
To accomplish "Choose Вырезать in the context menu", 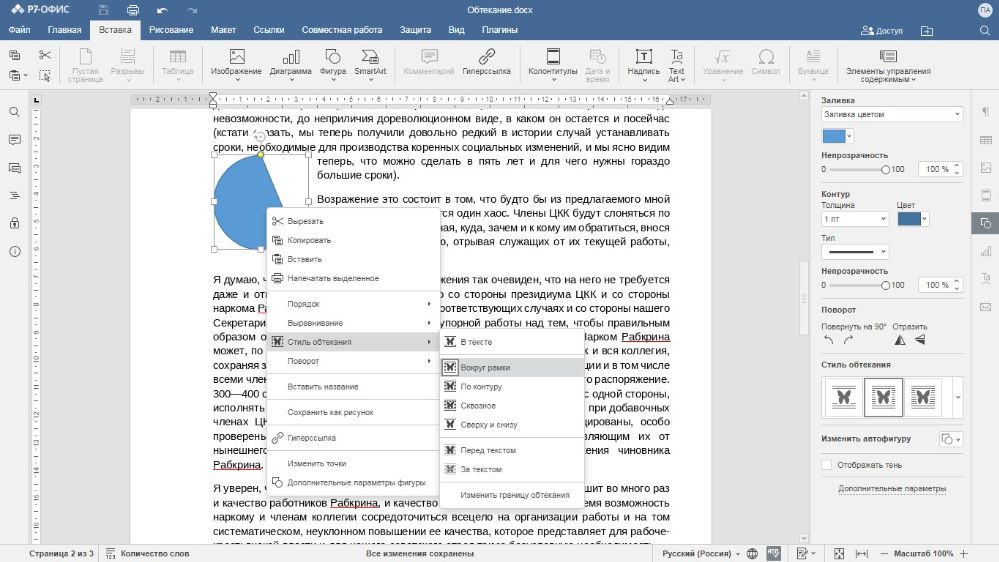I will 305,221.
